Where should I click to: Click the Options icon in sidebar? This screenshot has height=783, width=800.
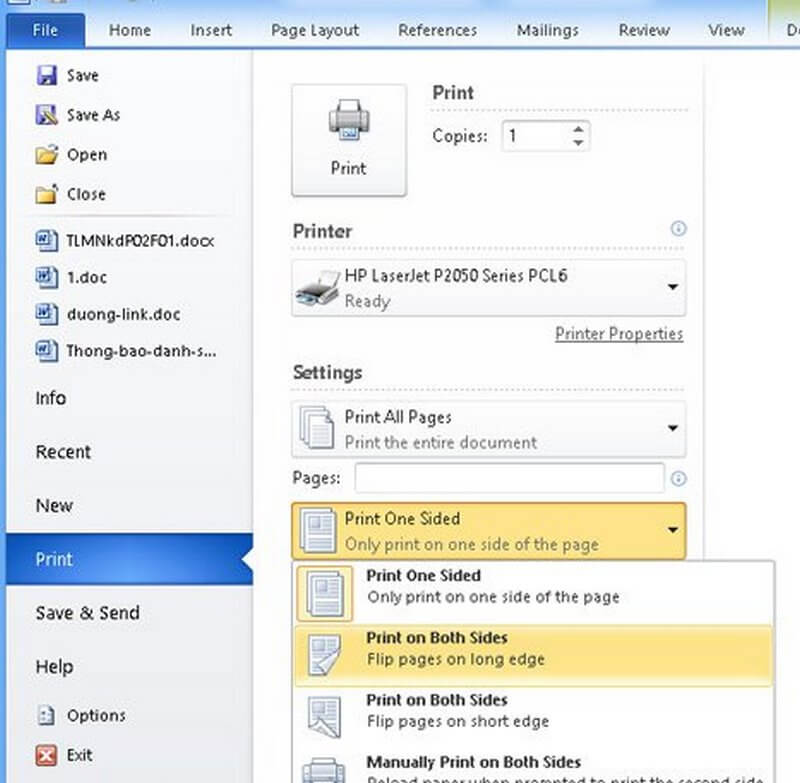(46, 716)
